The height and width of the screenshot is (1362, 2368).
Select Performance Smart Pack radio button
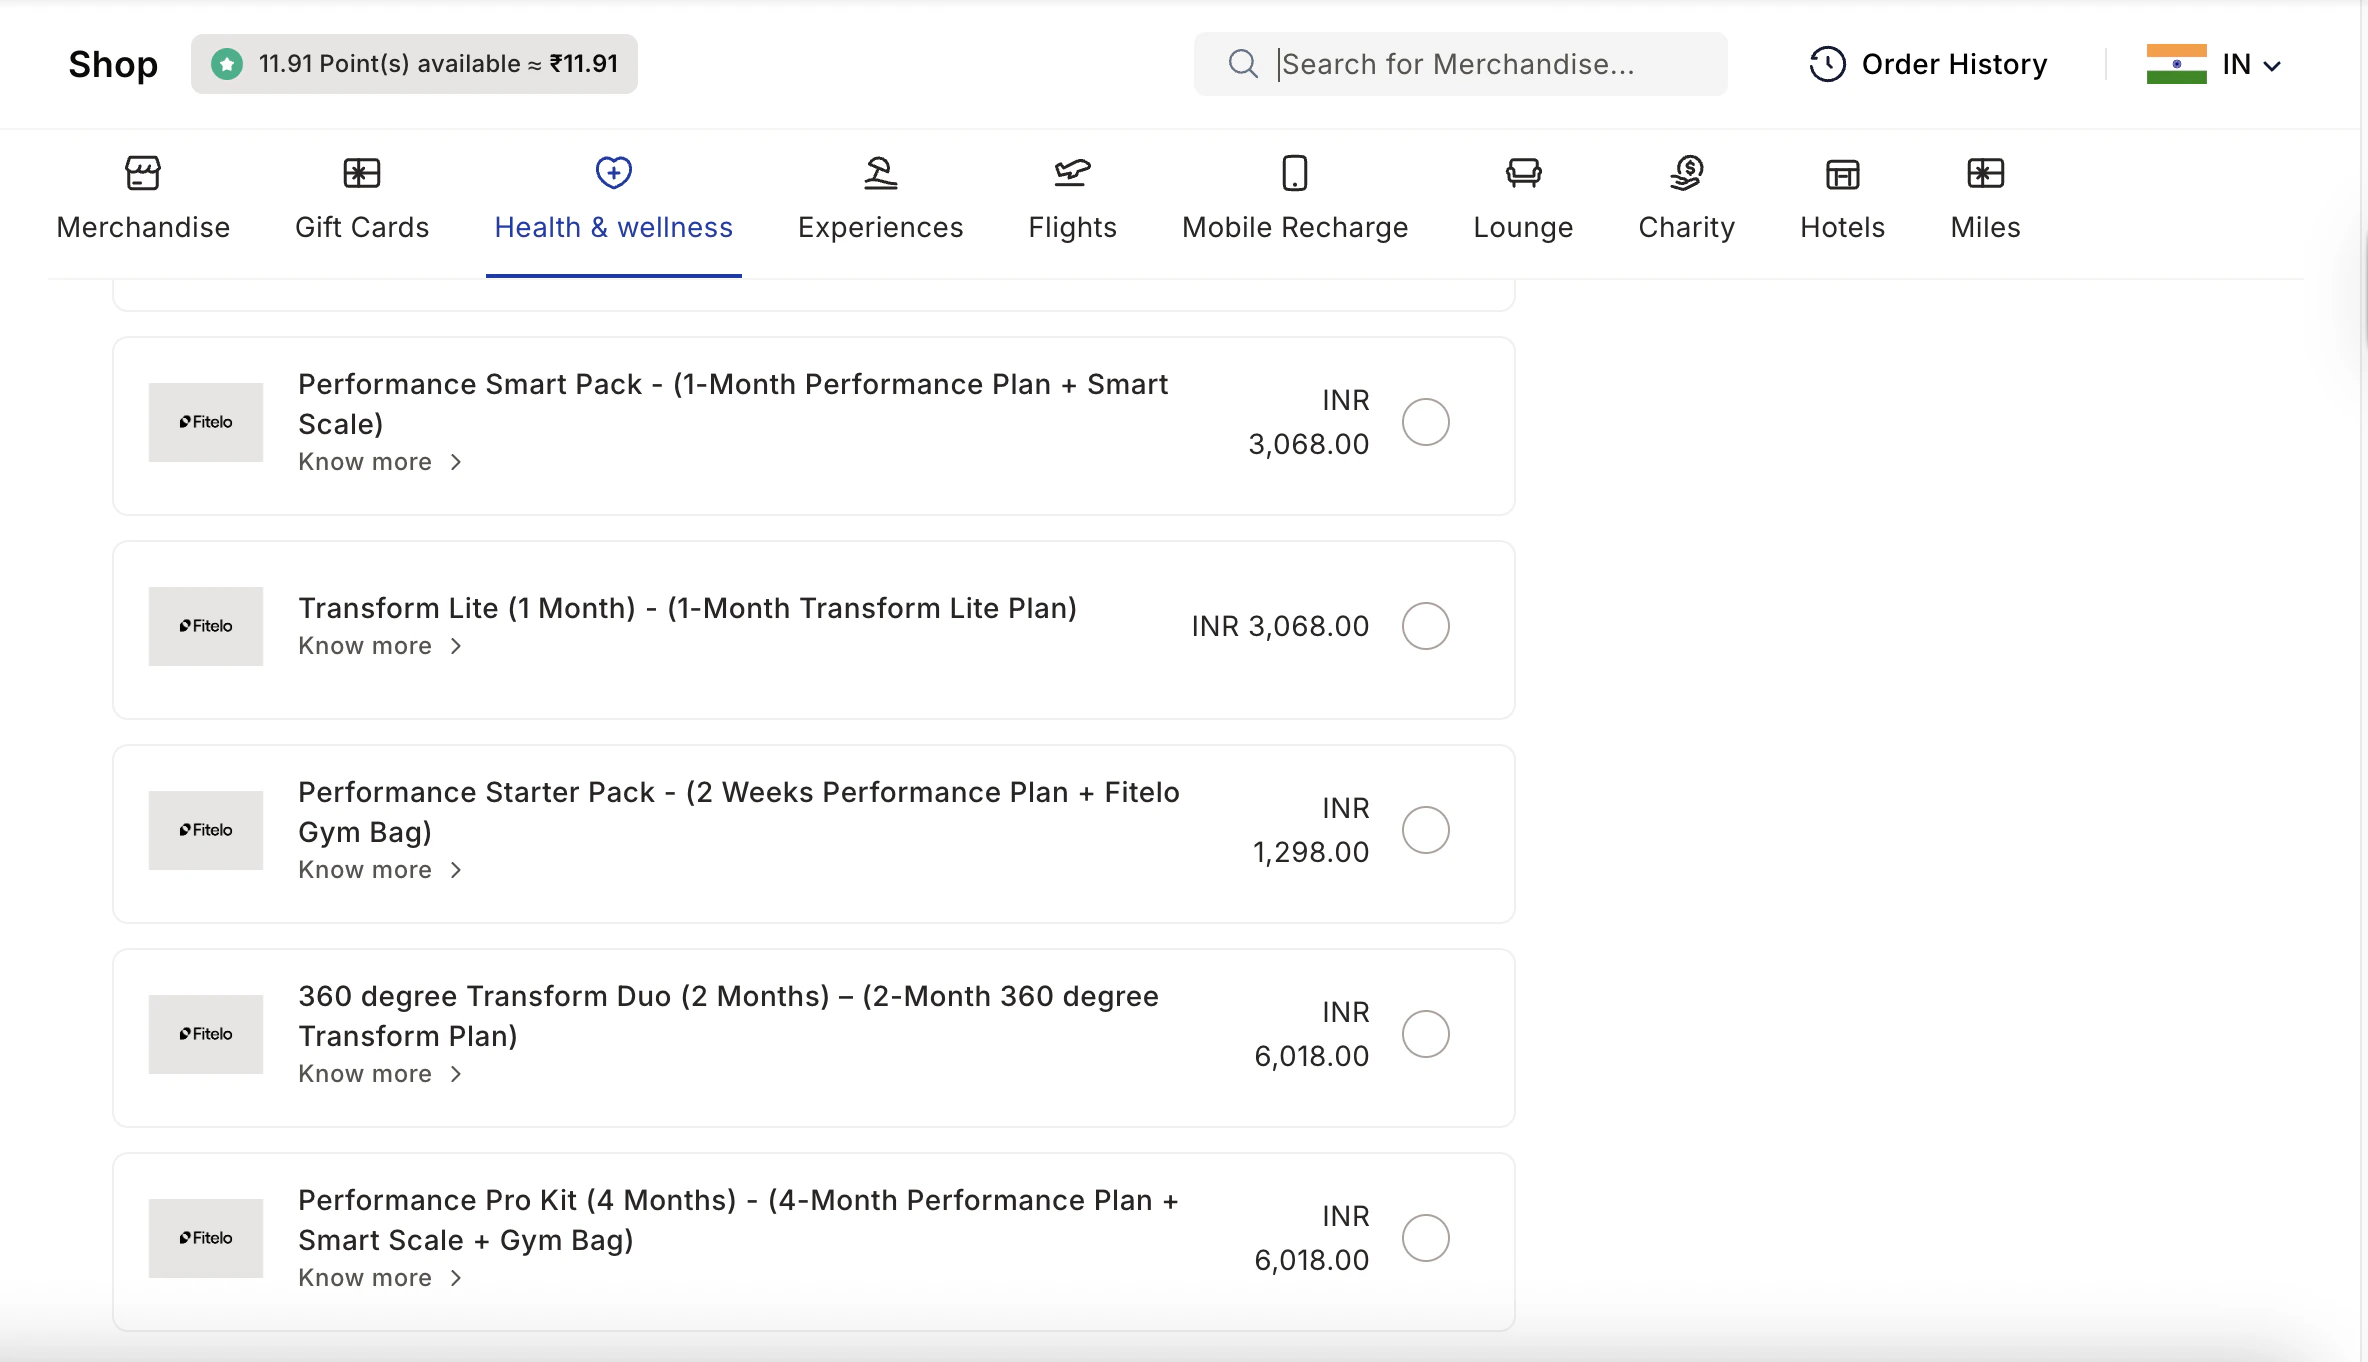coord(1426,422)
